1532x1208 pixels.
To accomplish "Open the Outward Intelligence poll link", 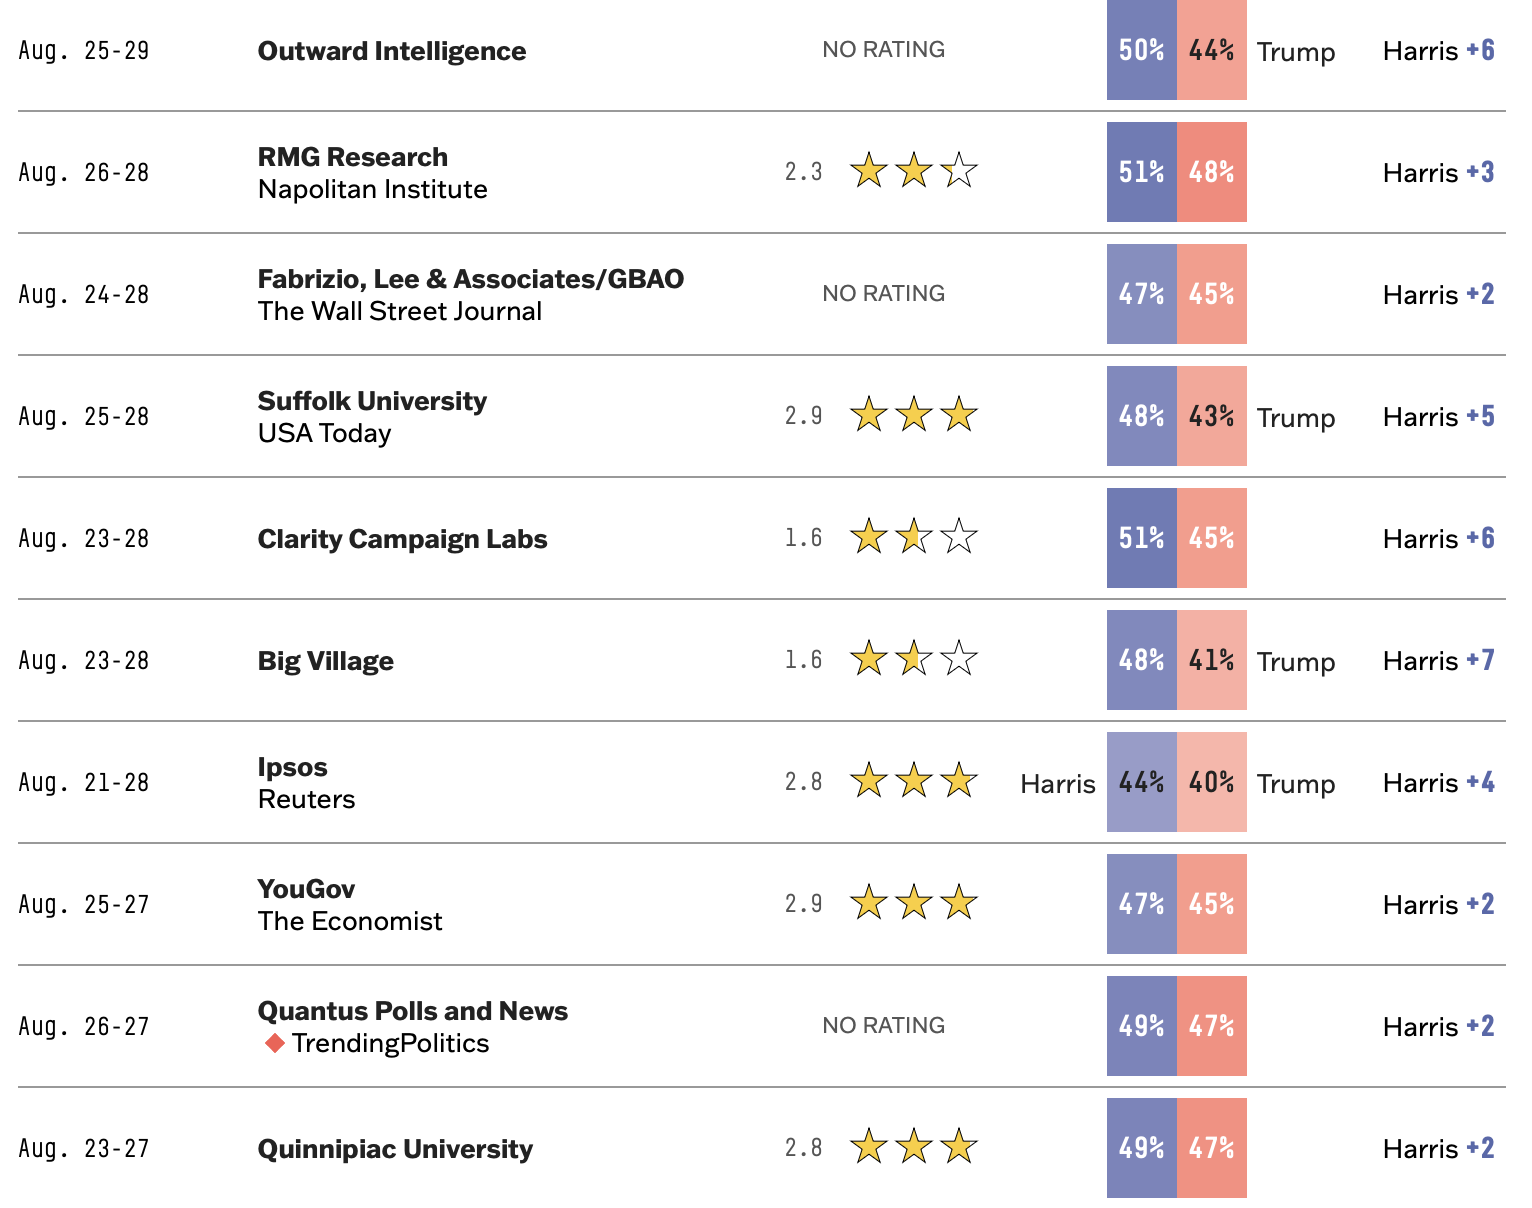I will point(392,51).
